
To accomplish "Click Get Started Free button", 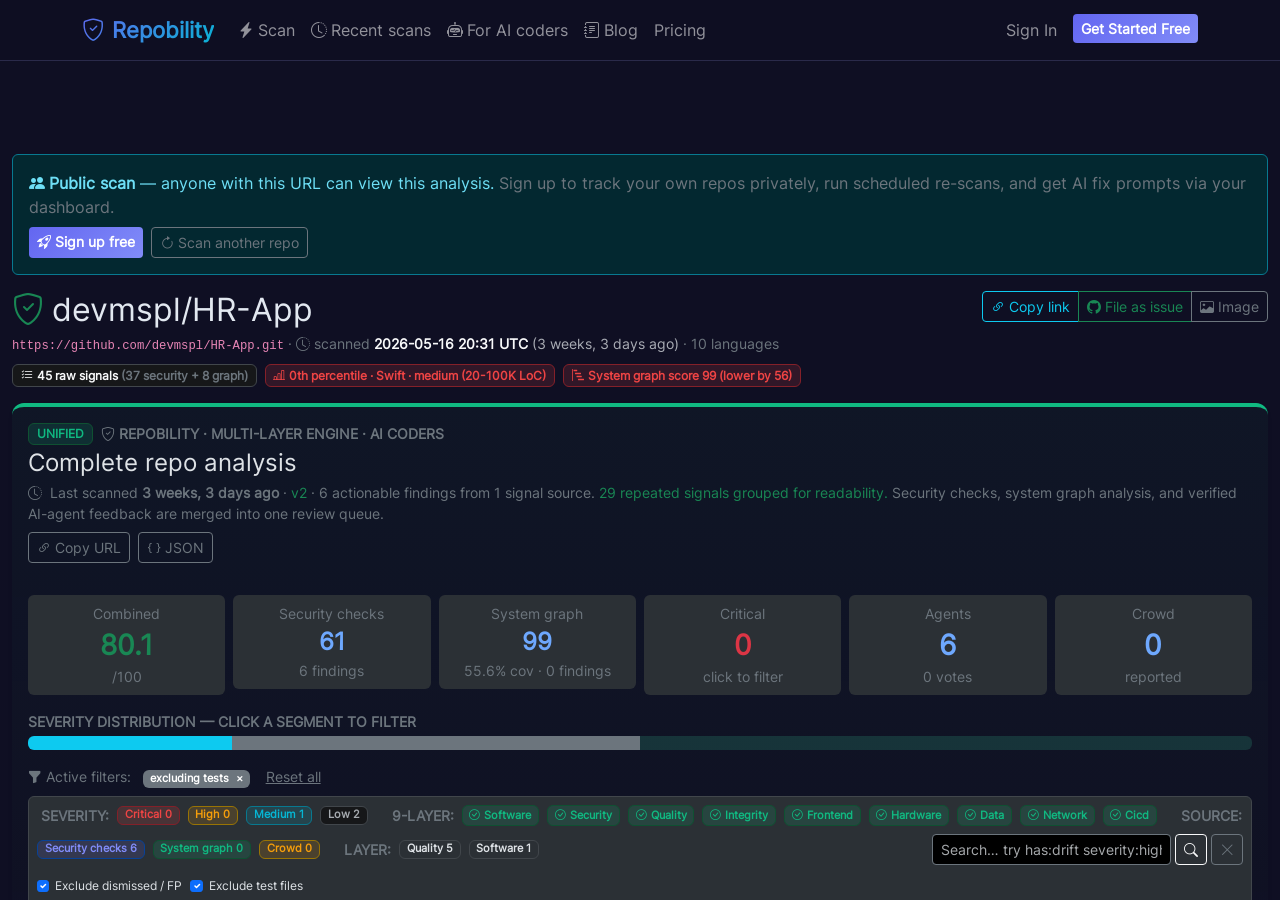I will click(1135, 29).
